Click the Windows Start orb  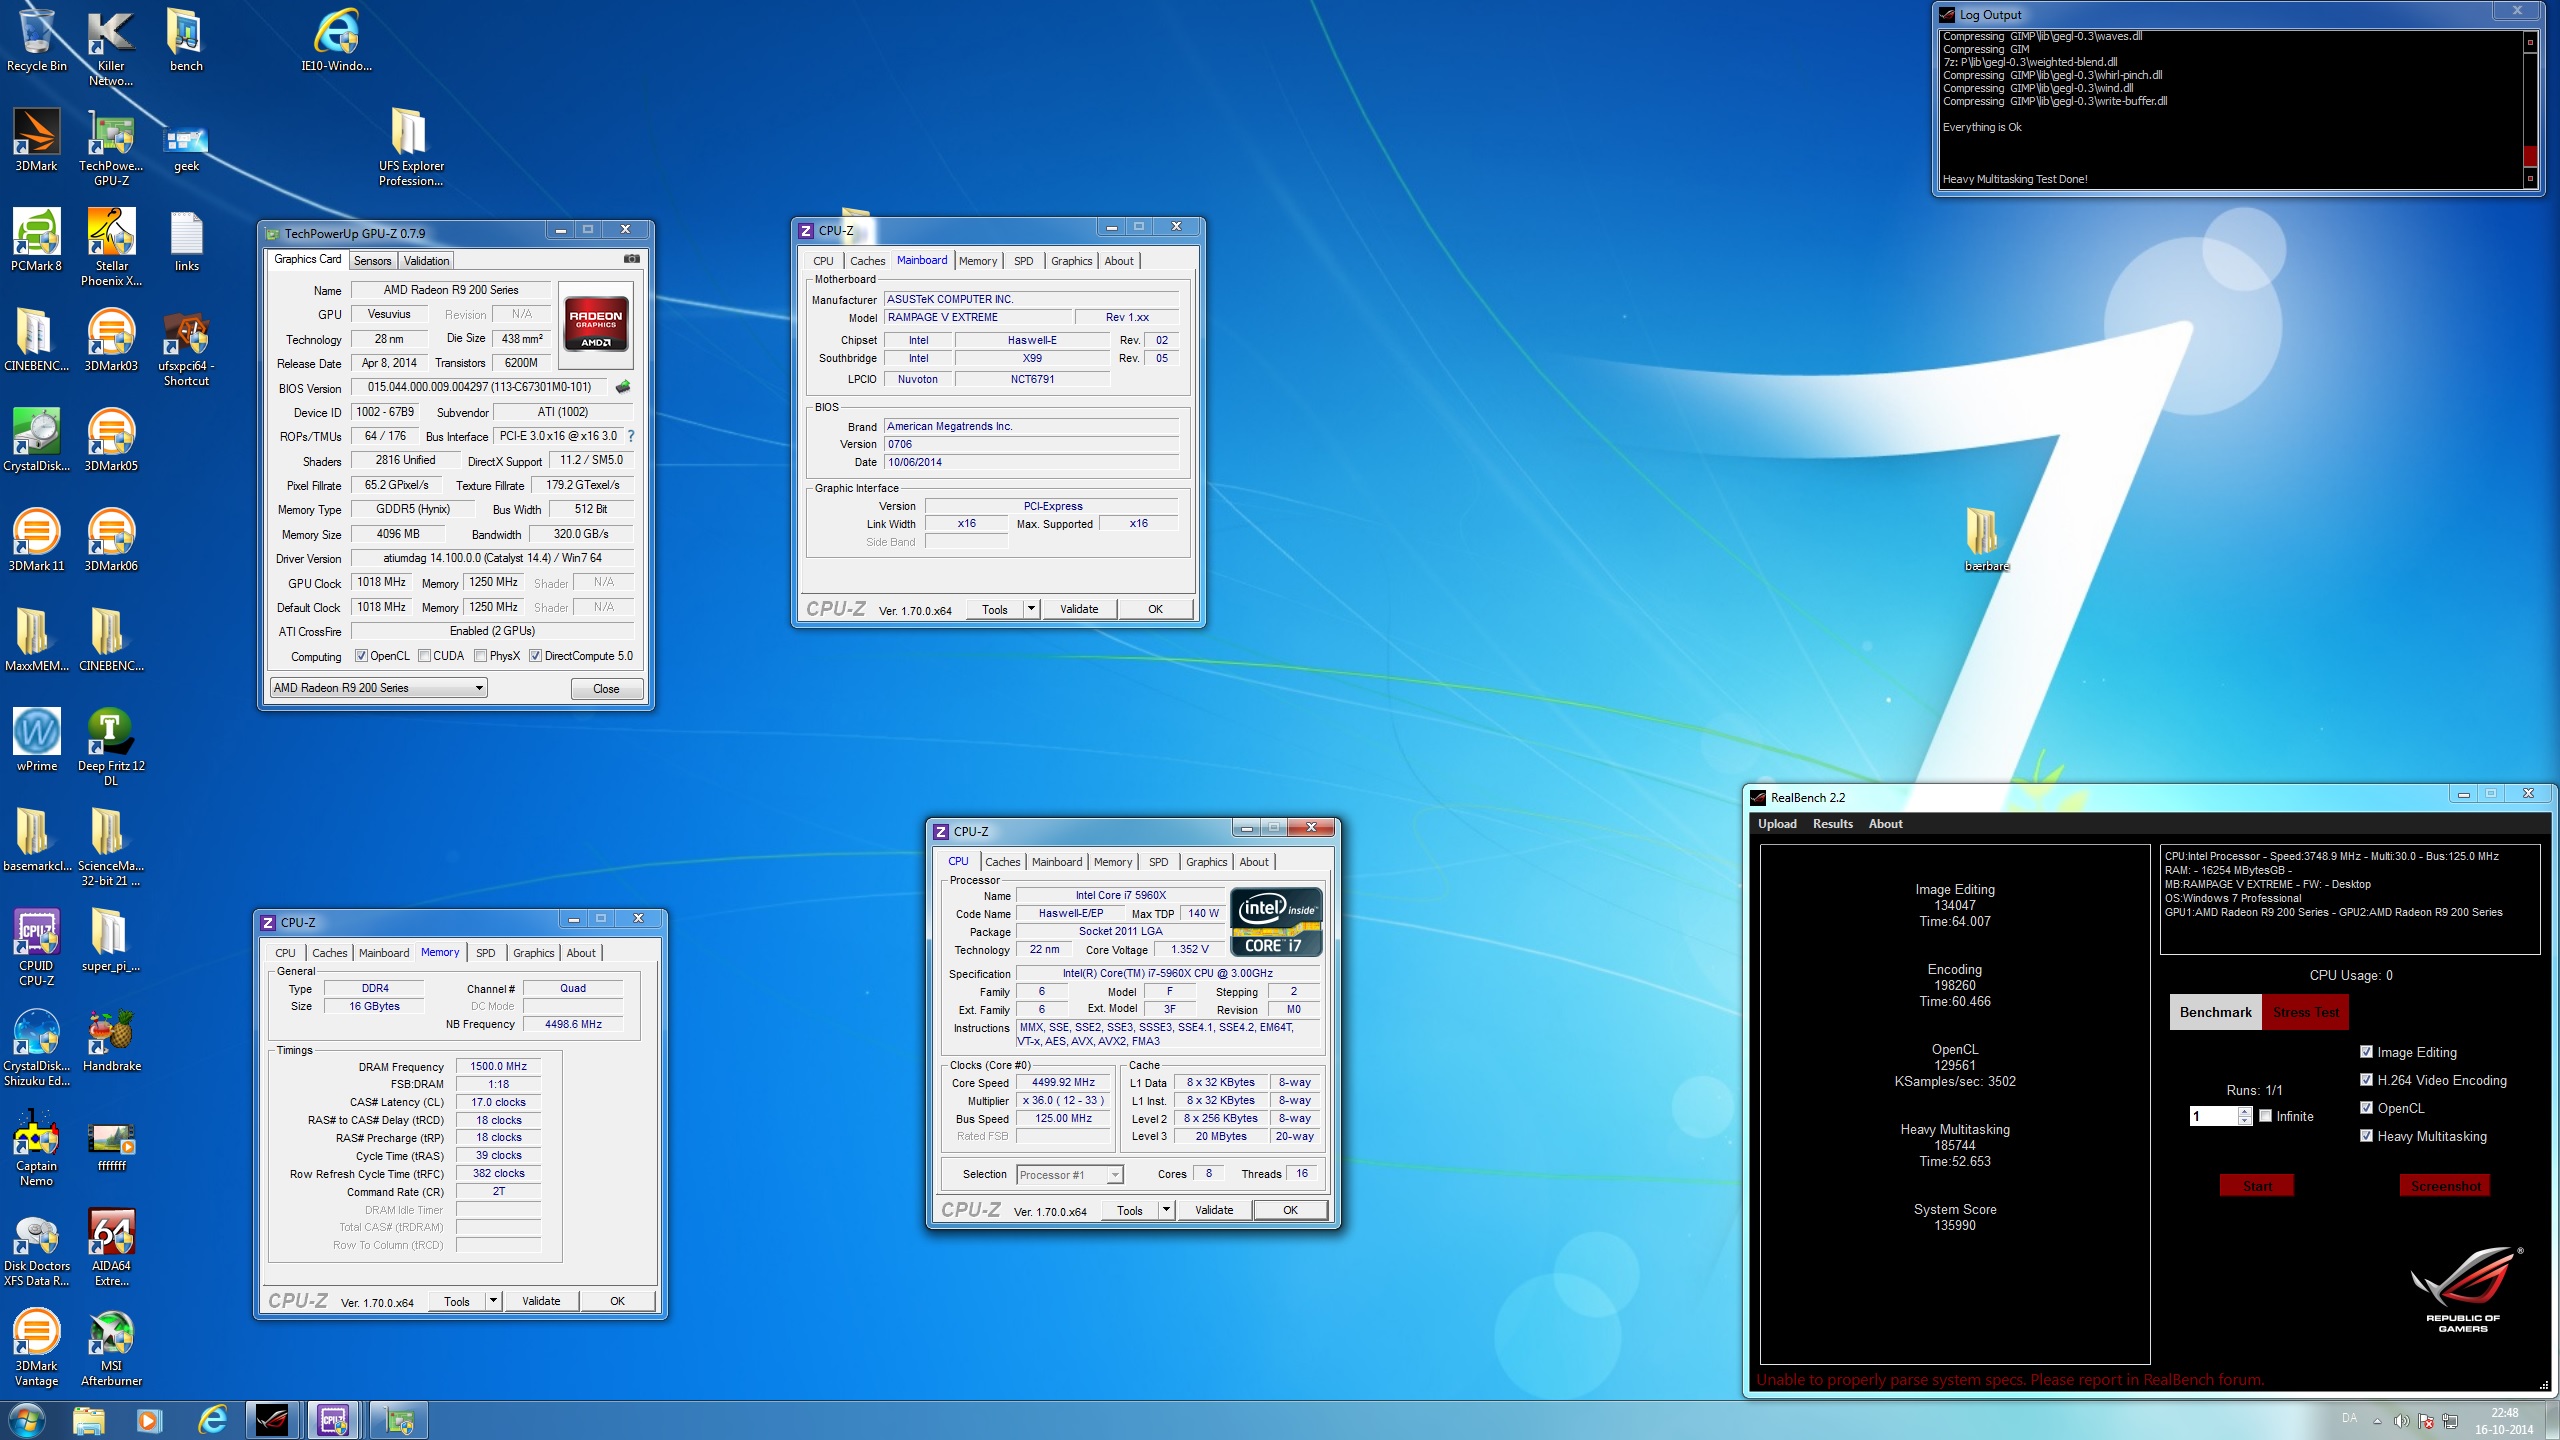27,1420
